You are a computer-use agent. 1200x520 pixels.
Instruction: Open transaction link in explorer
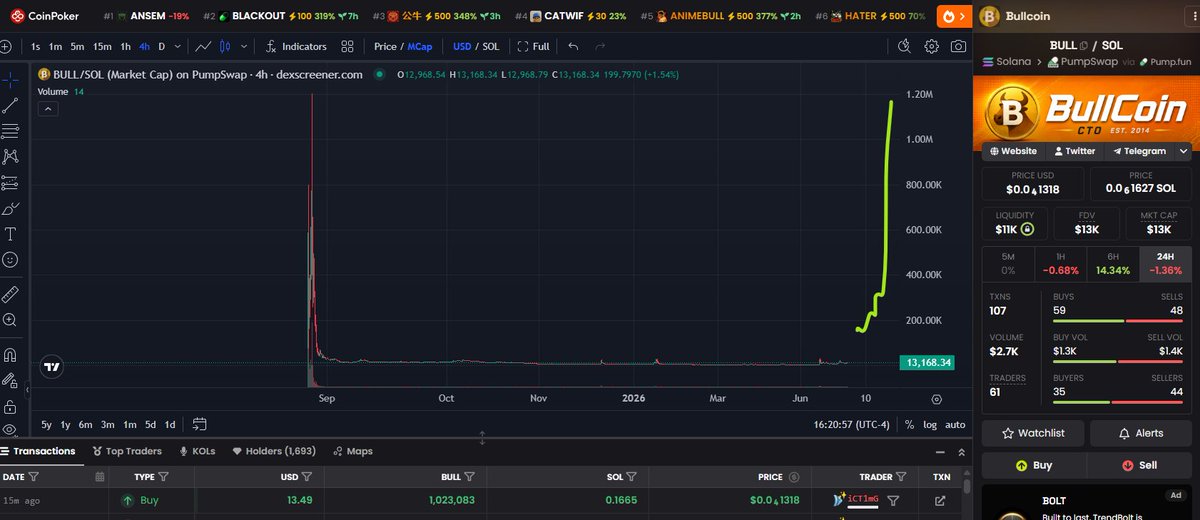pyautogui.click(x=938, y=501)
